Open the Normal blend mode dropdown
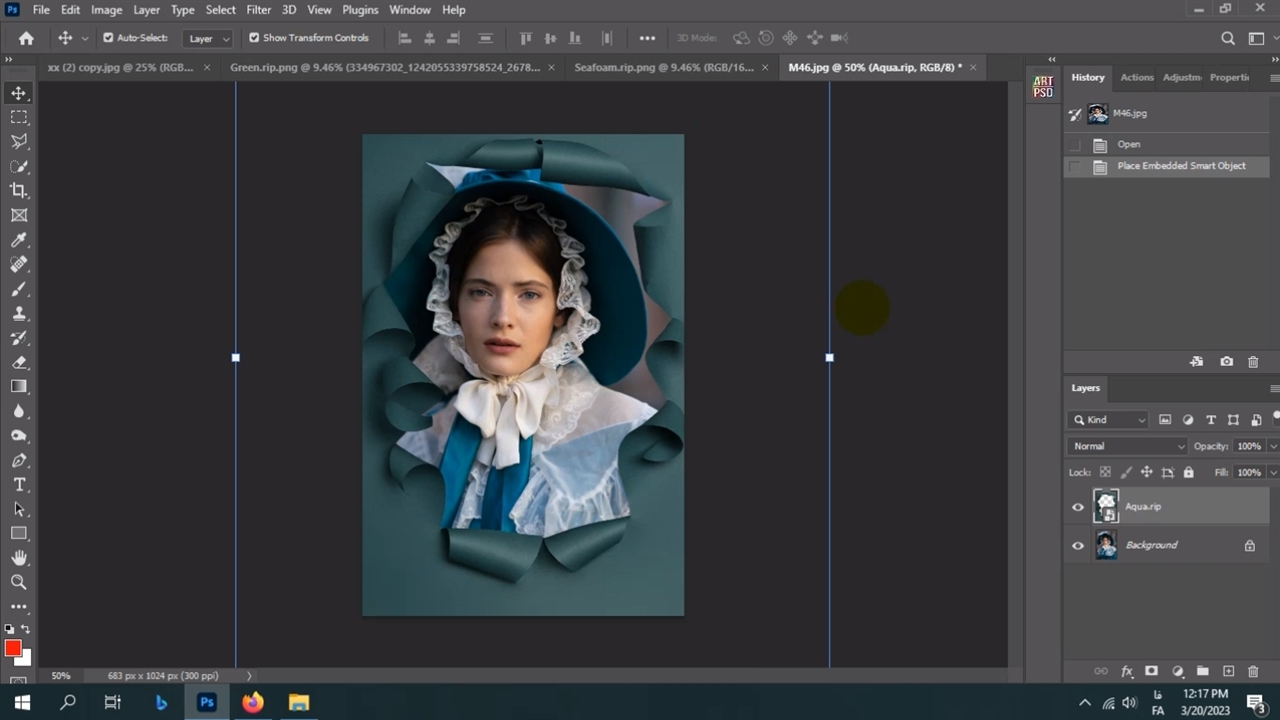This screenshot has height=720, width=1280. click(x=1127, y=446)
